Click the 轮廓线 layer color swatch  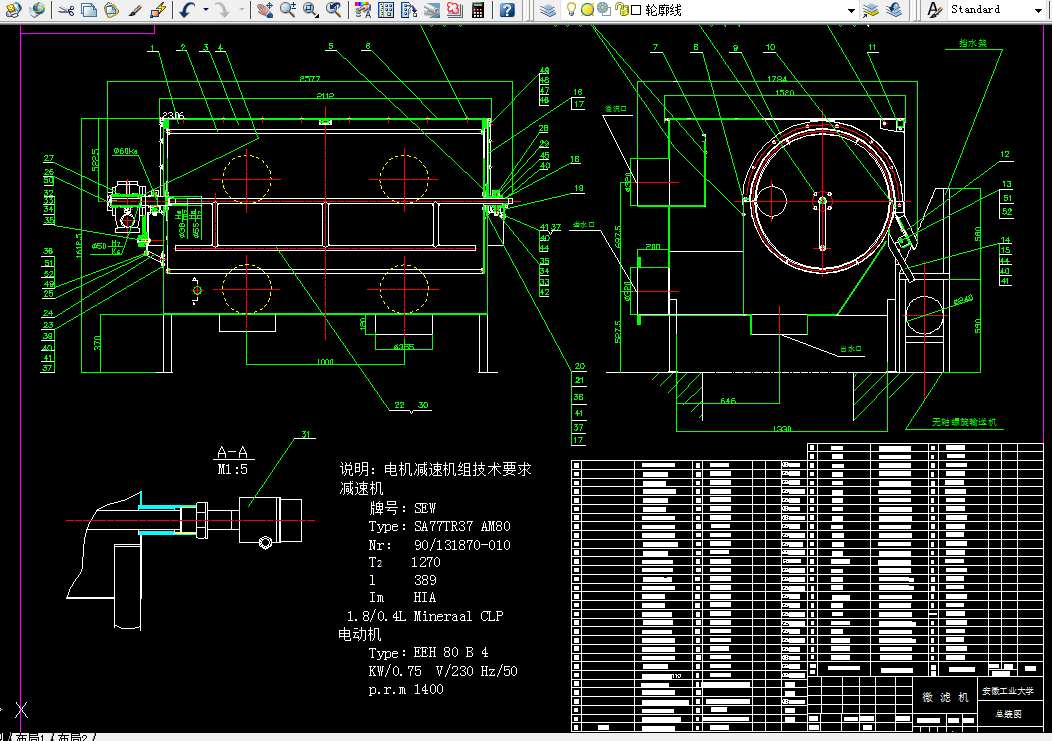tap(635, 10)
